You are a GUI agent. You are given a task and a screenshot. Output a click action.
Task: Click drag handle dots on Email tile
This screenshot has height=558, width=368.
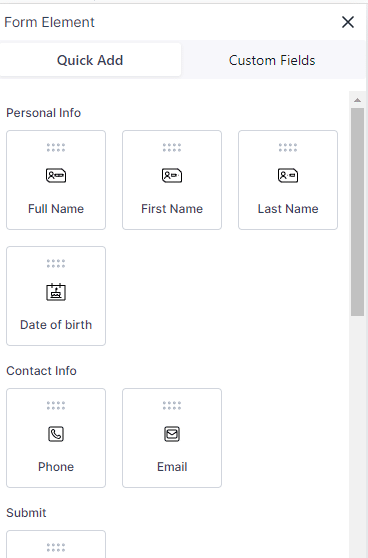pyautogui.click(x=172, y=405)
